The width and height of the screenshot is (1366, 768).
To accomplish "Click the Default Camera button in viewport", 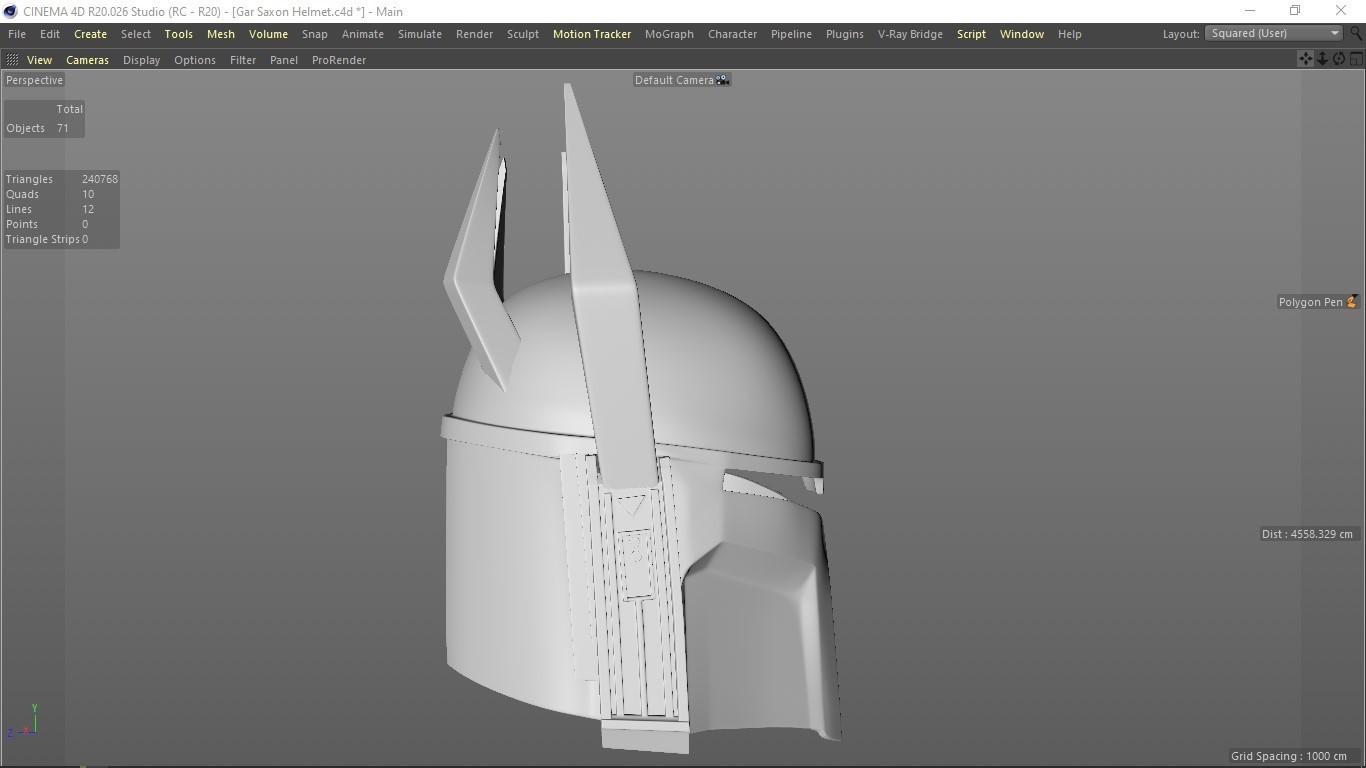I will click(x=675, y=79).
